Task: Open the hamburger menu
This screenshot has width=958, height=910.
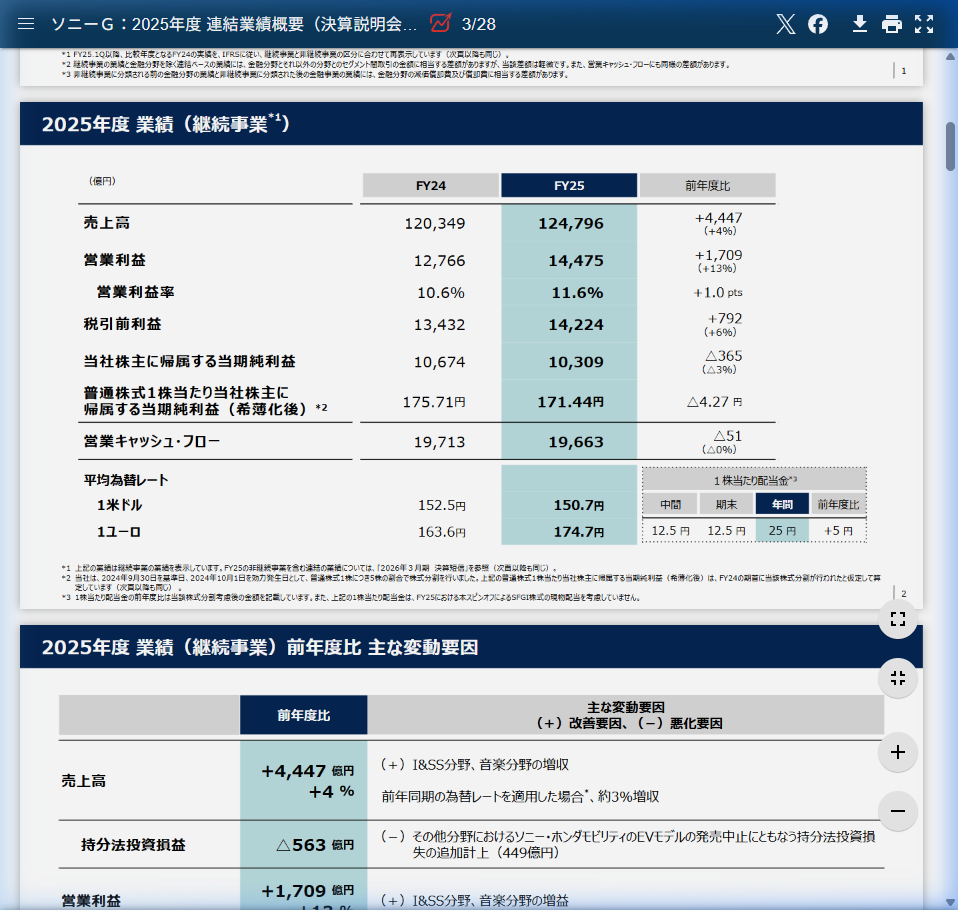Action: point(26,24)
